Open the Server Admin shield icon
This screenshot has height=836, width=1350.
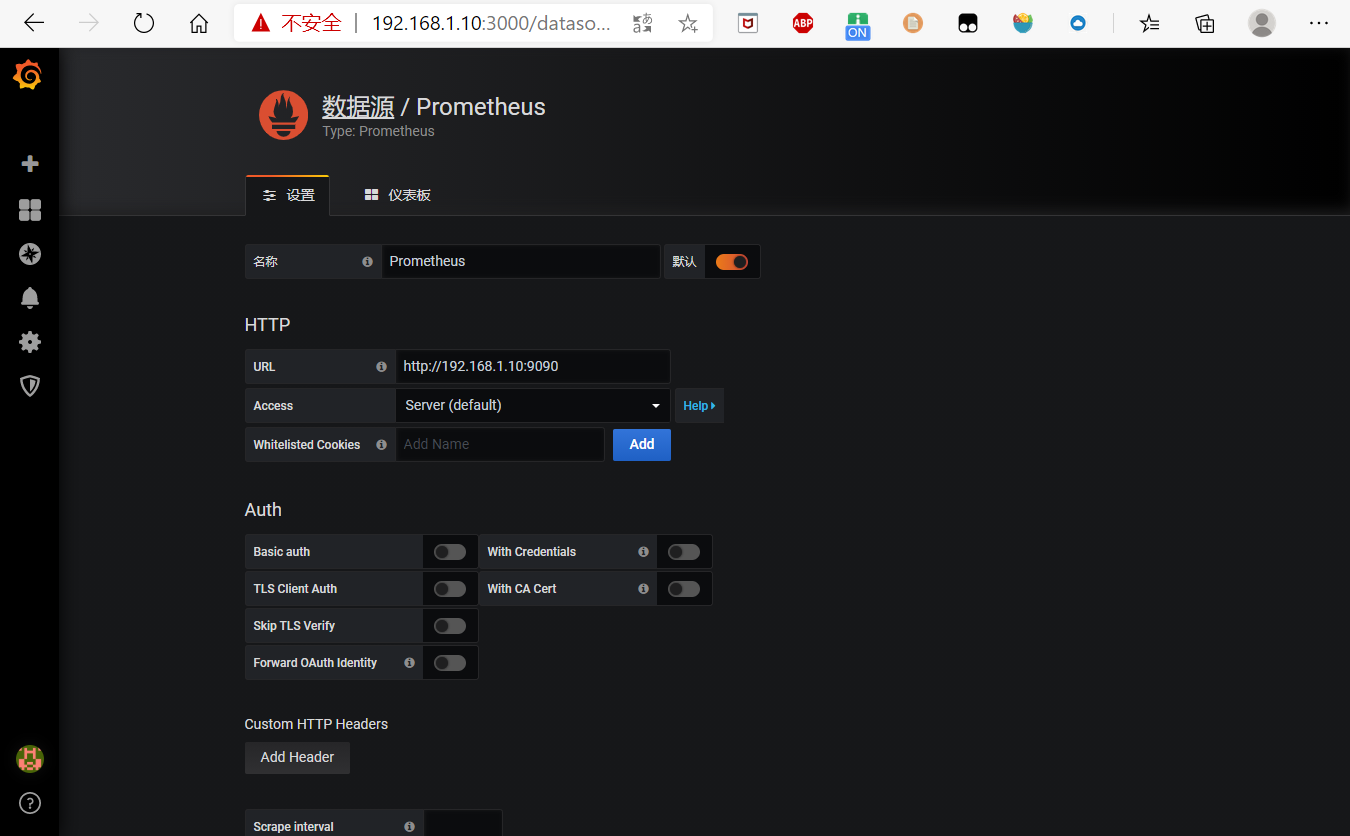tap(30, 386)
